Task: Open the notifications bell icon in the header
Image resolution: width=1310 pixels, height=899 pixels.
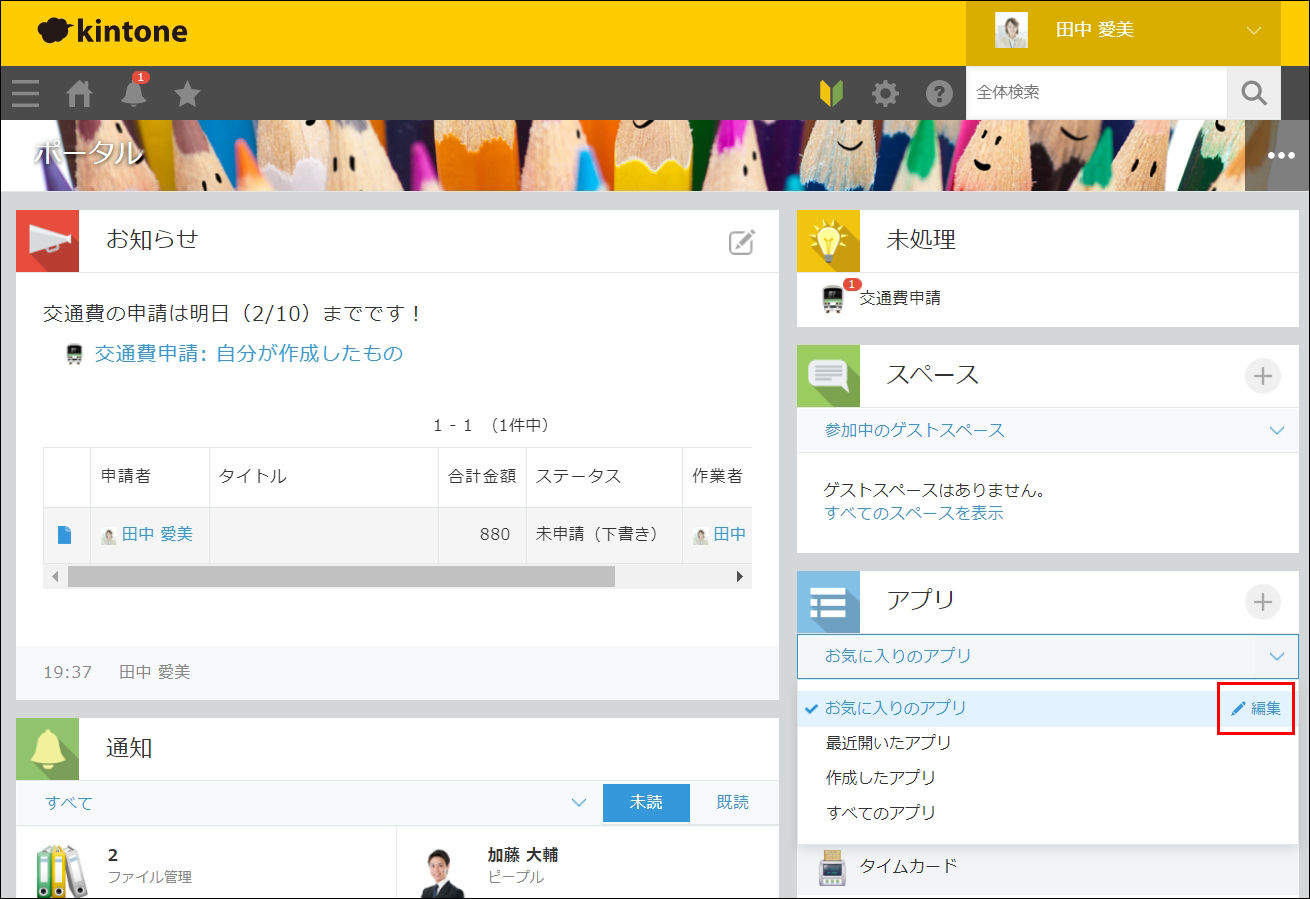Action: click(x=133, y=93)
